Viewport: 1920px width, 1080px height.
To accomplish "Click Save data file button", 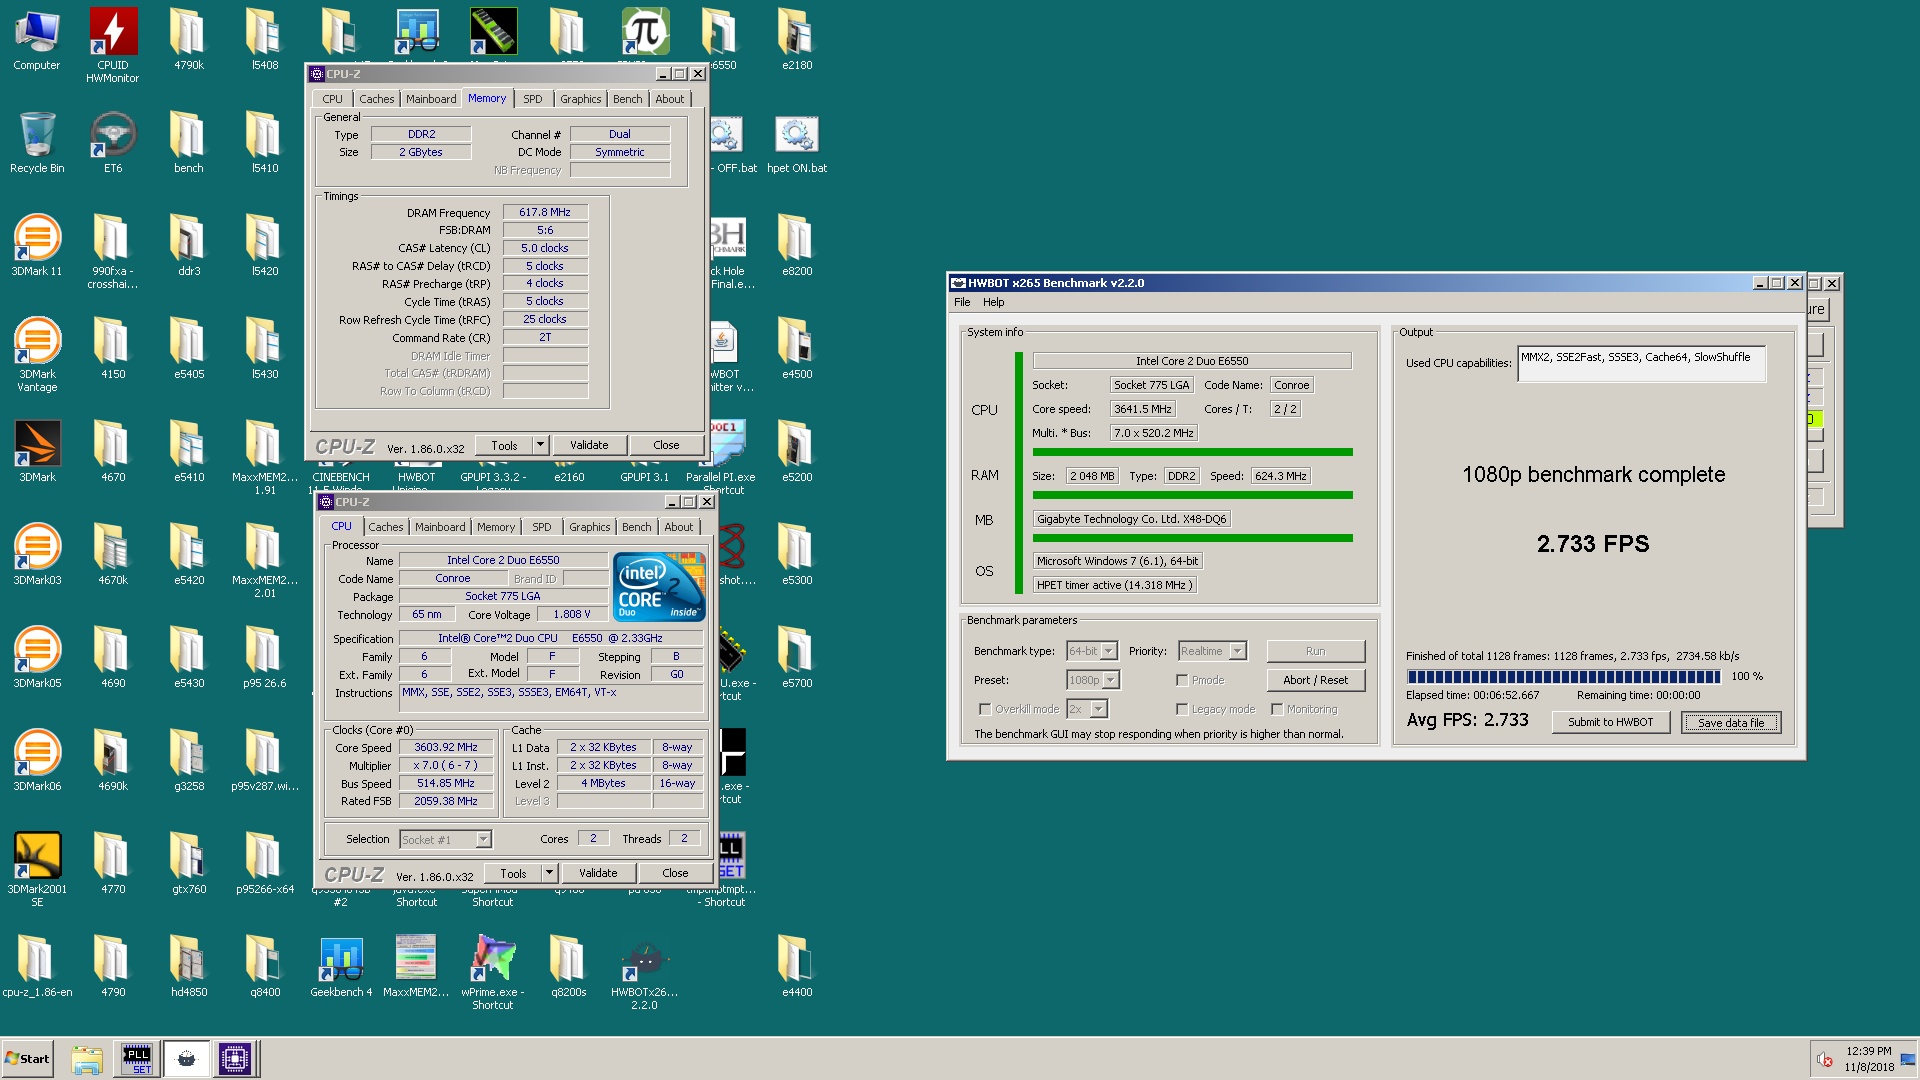I will click(x=1731, y=722).
